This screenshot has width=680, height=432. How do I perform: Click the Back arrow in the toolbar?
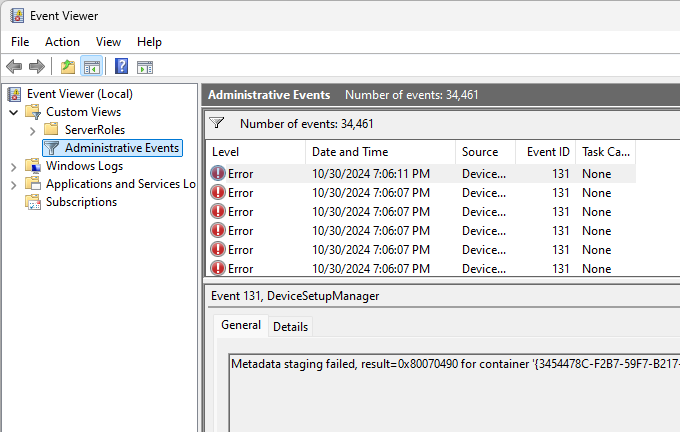(x=14, y=67)
